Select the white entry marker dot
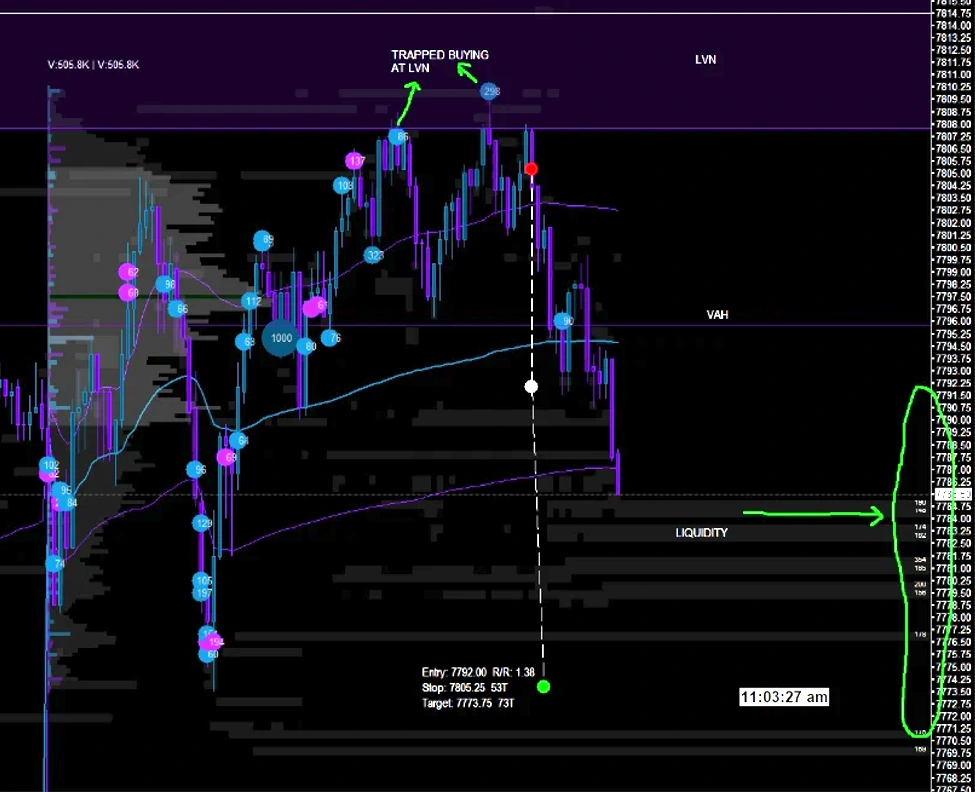Viewport: 975px width, 792px height. (x=531, y=387)
